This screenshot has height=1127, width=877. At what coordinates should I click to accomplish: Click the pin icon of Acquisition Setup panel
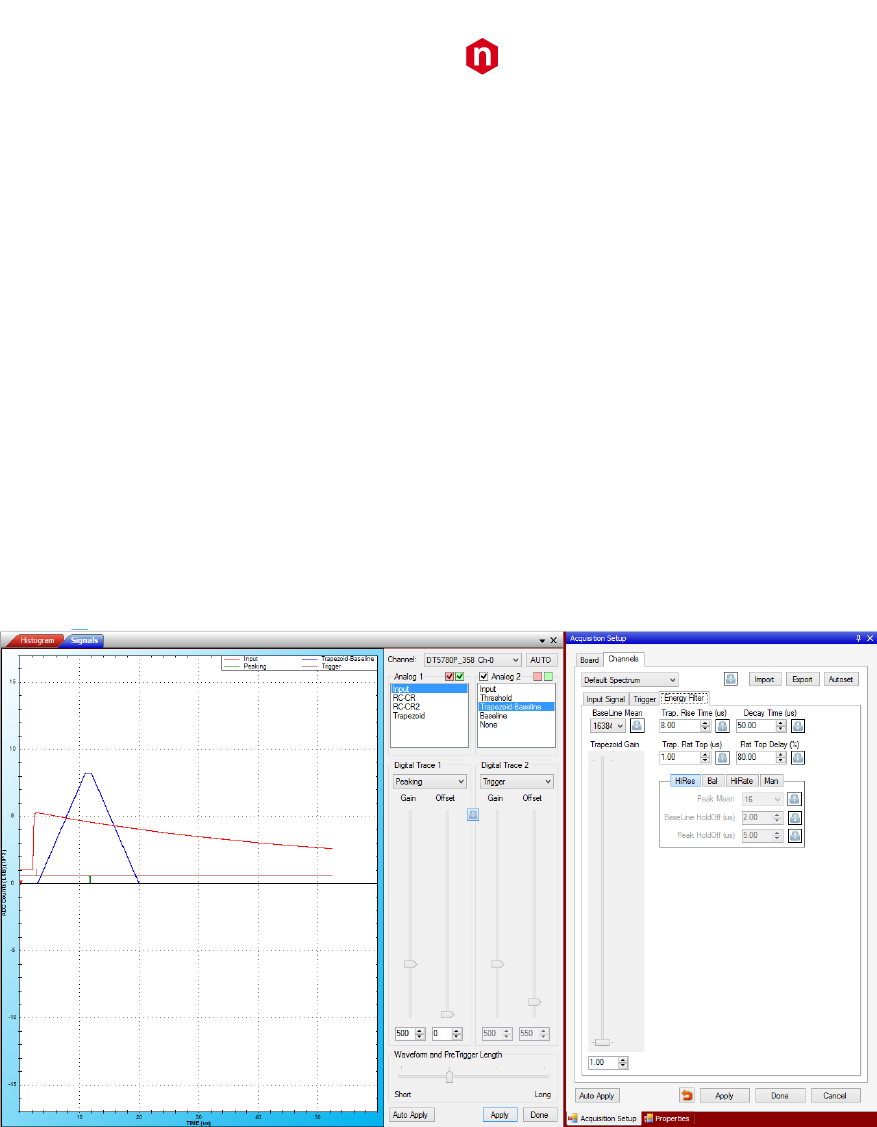[858, 638]
